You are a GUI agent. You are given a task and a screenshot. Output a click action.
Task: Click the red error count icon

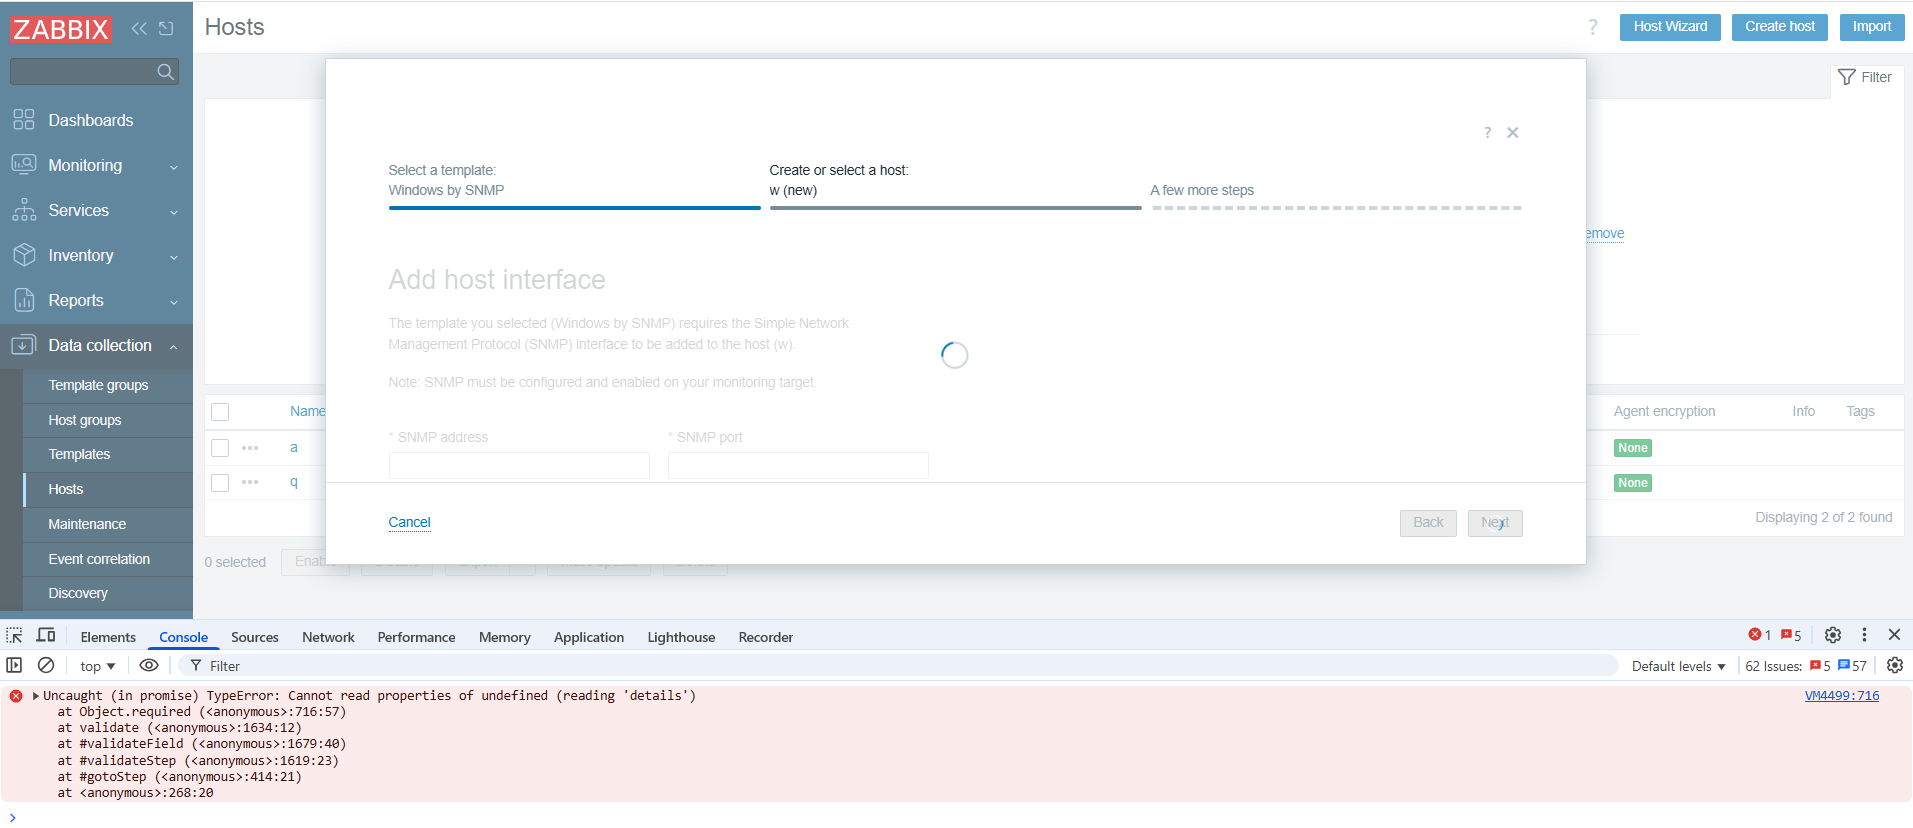(1755, 635)
